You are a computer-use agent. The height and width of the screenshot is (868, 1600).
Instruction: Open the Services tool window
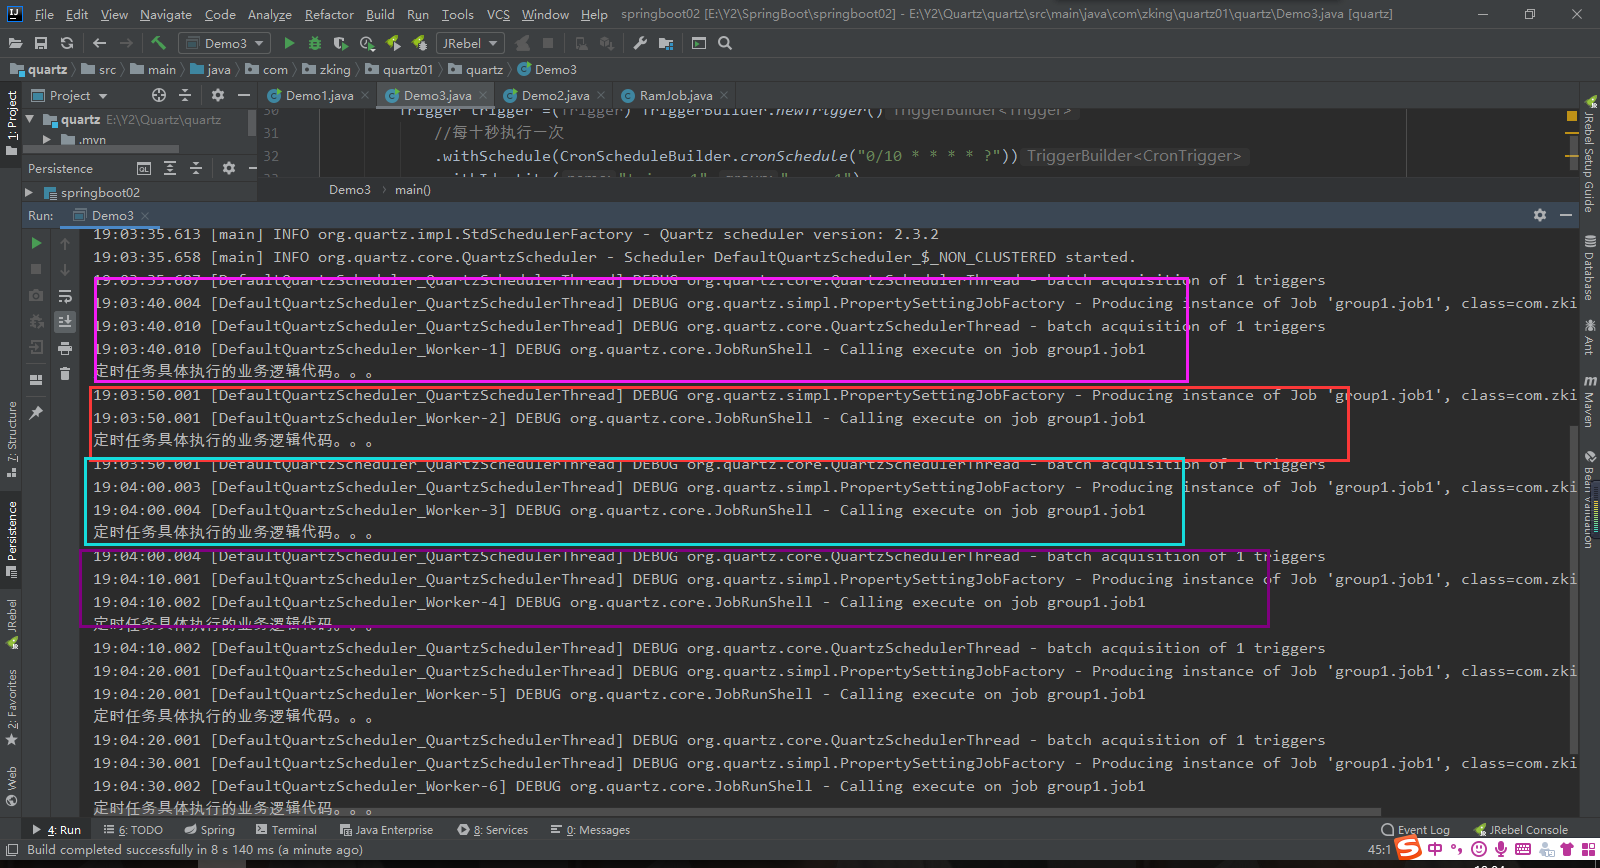[493, 830]
